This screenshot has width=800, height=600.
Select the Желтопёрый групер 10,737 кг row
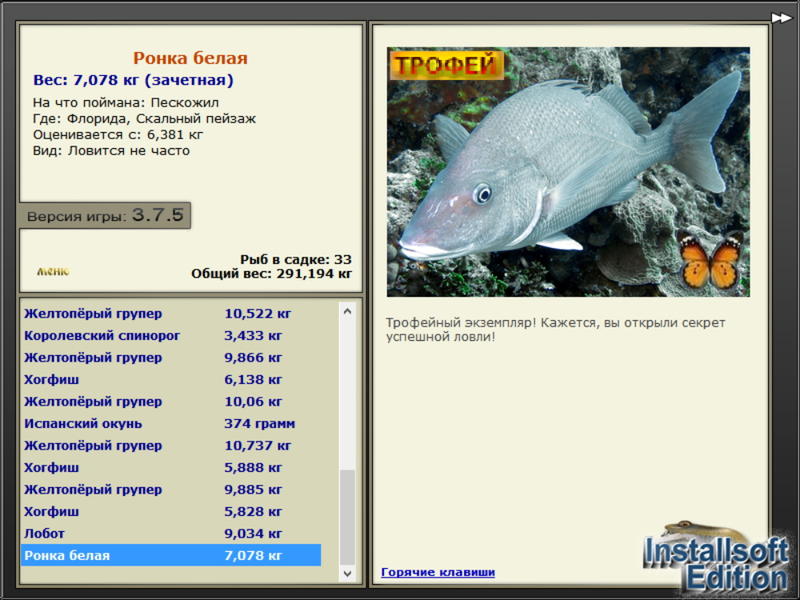click(171, 445)
